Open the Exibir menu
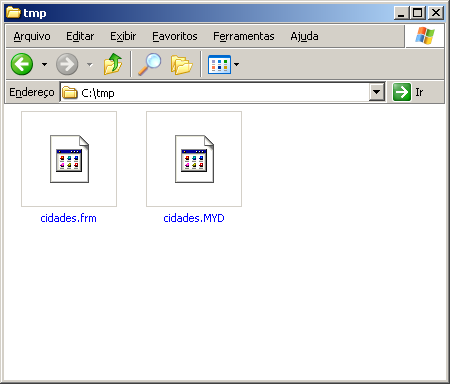The image size is (450, 384). pyautogui.click(x=123, y=36)
